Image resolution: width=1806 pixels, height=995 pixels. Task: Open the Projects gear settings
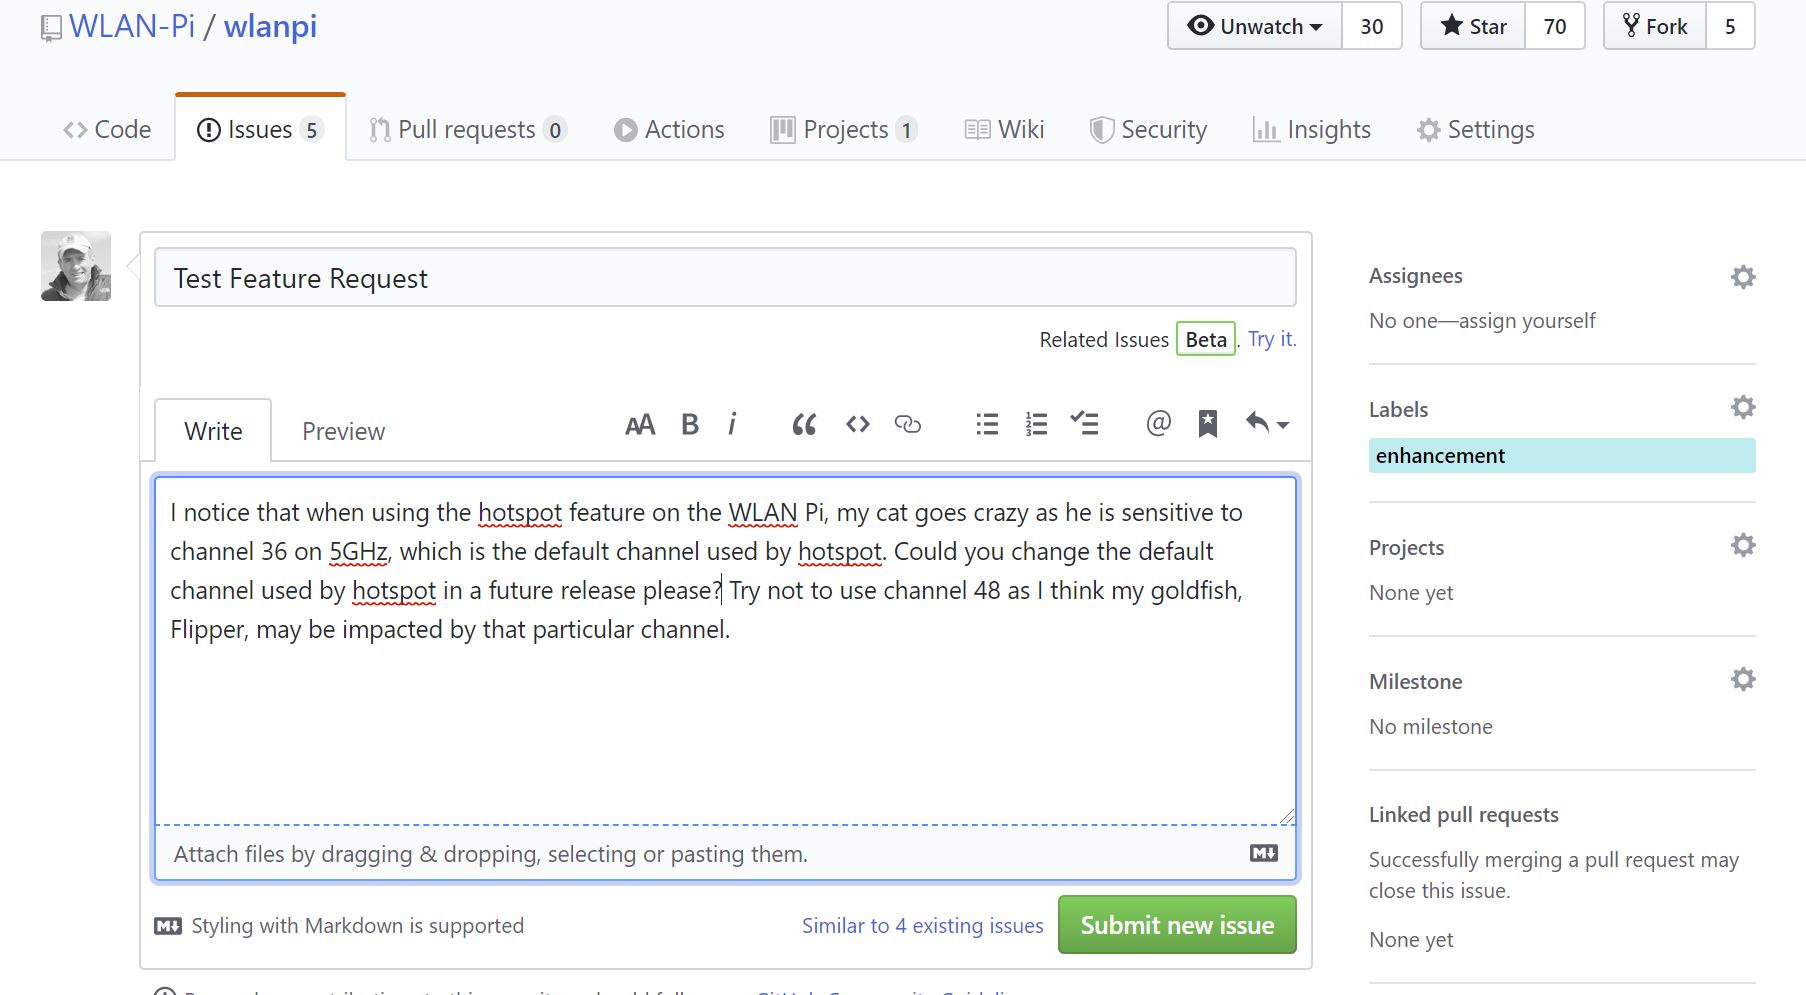point(1743,545)
